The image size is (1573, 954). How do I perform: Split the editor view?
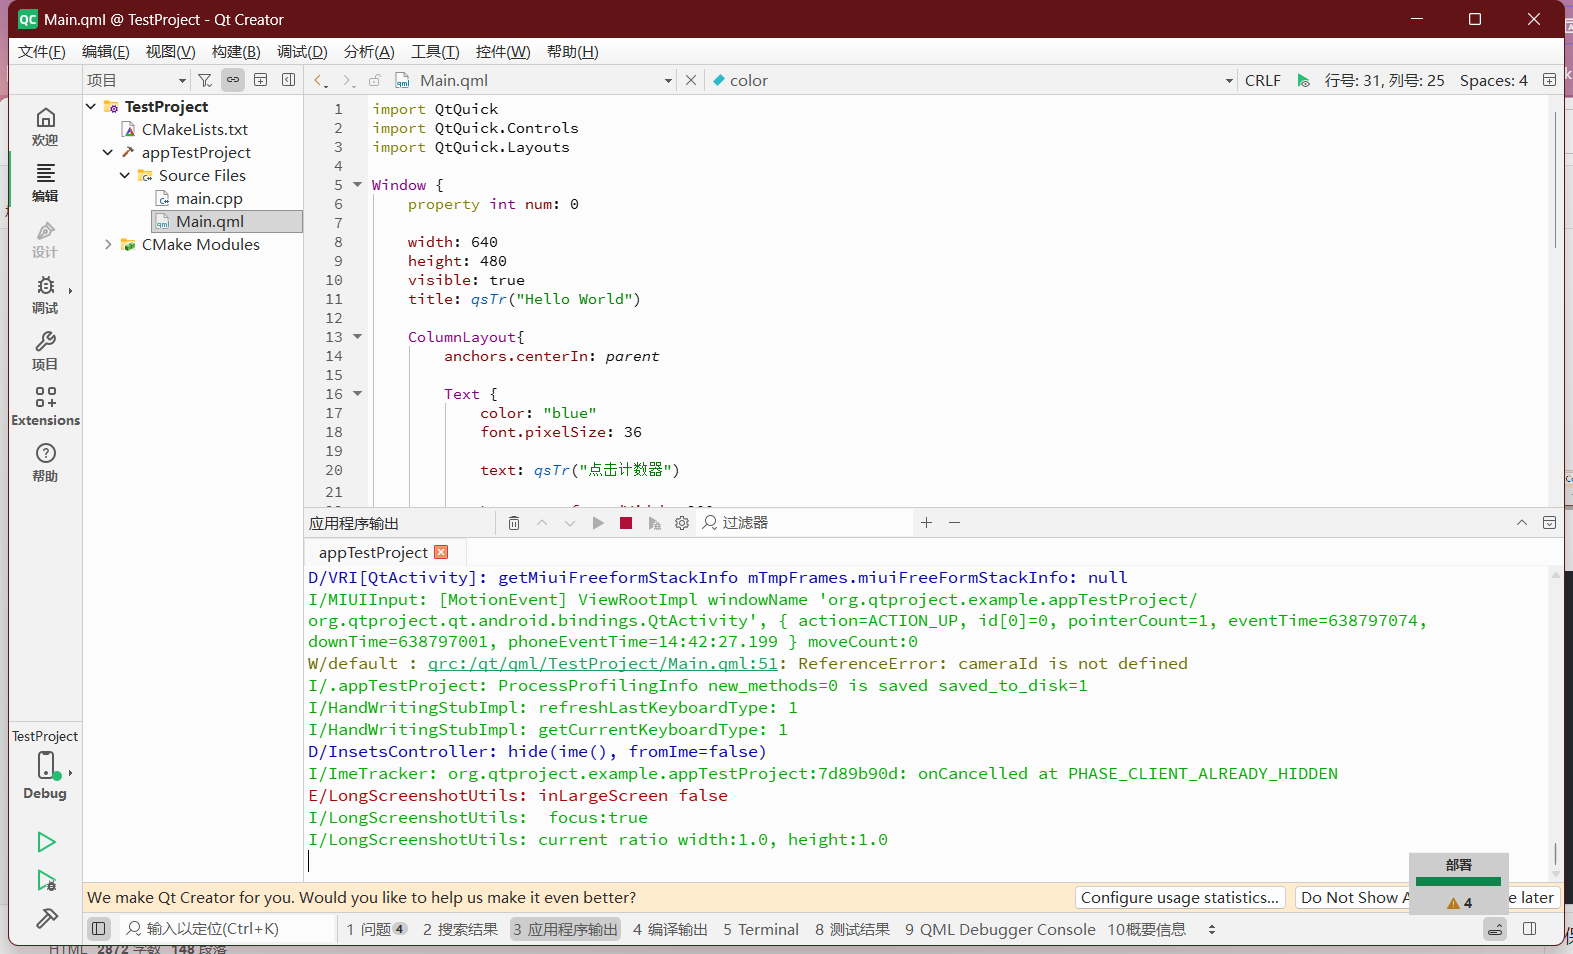pos(1549,80)
